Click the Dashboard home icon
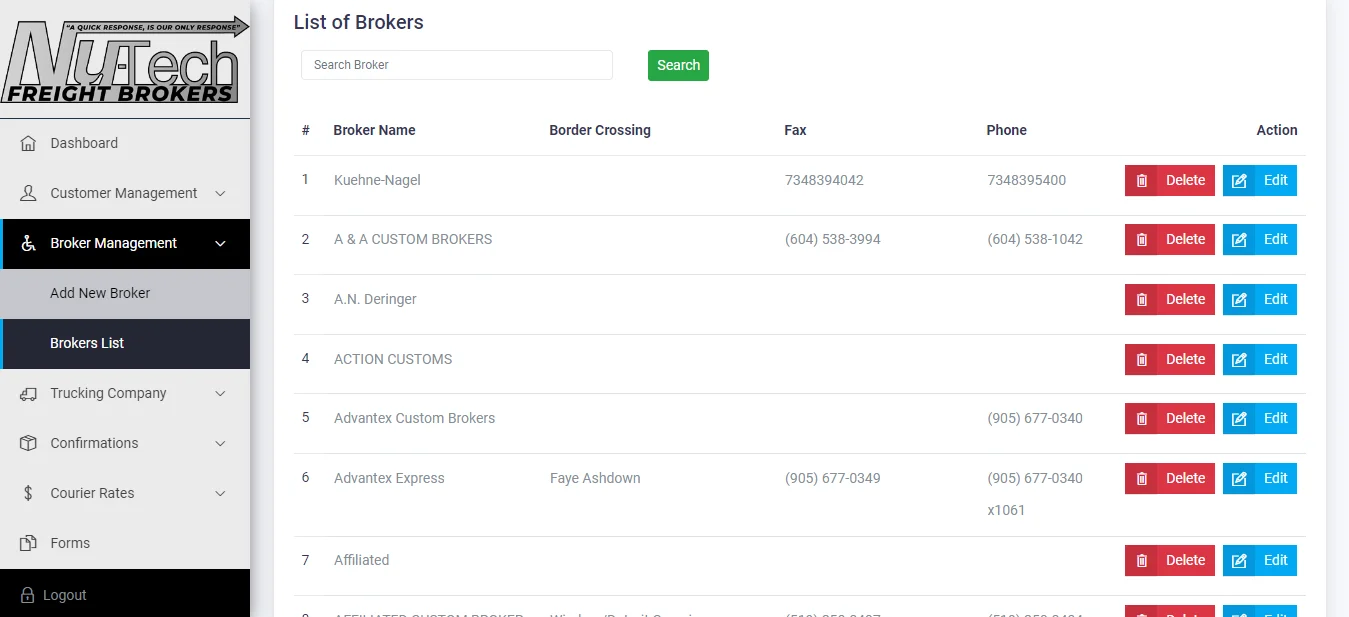 [28, 143]
